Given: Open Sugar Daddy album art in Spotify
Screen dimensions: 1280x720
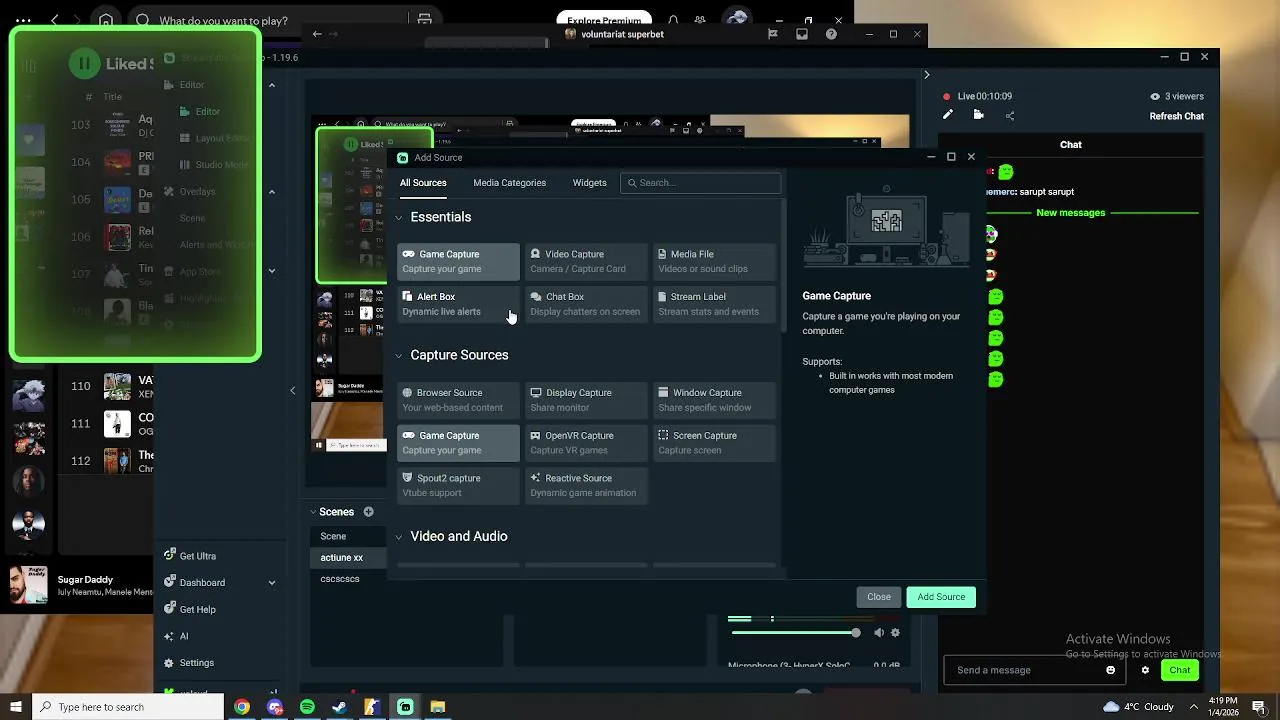Looking at the screenshot, I should [x=29, y=585].
